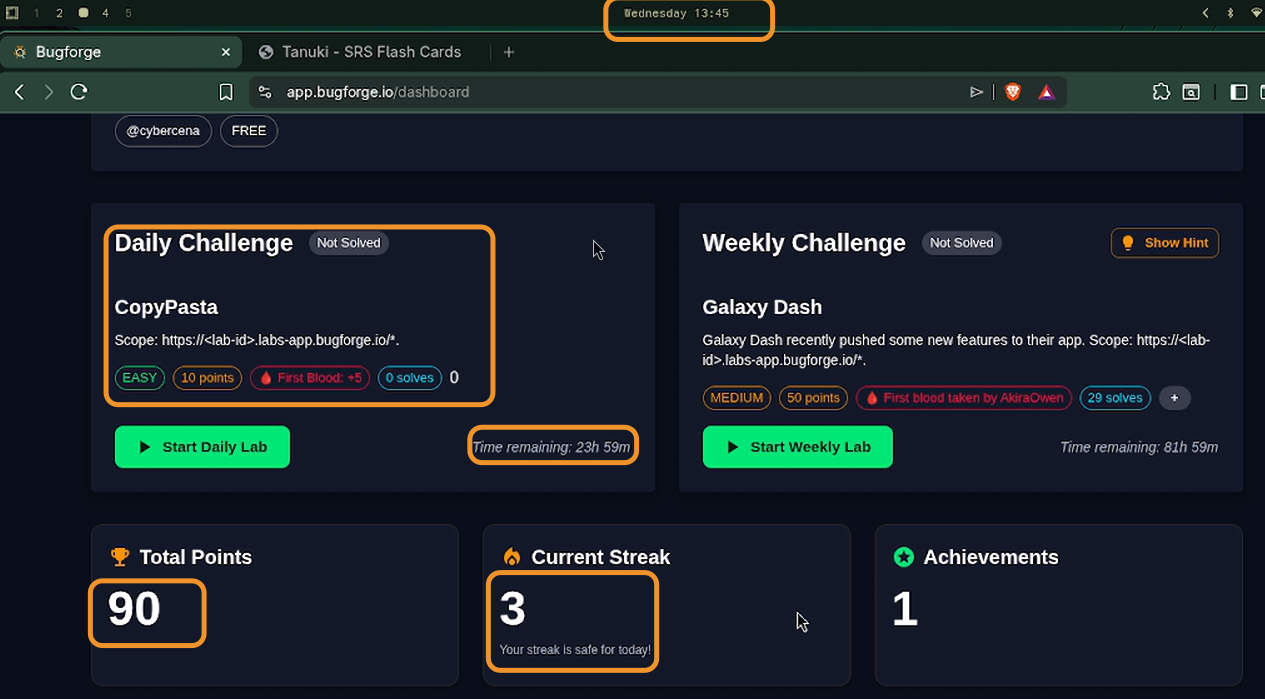Click the send/share arrow in address bar
Screen dimensions: 1265x699
coord(977,92)
